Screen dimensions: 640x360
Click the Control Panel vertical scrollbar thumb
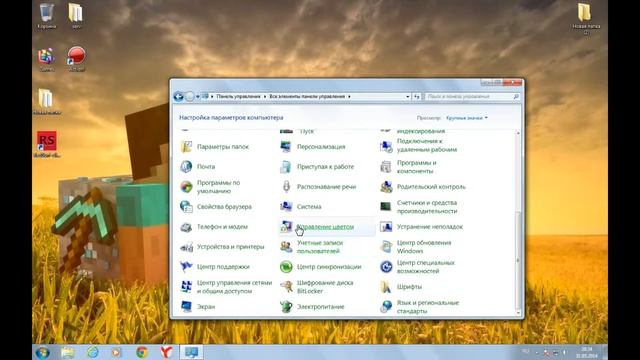(x=518, y=260)
